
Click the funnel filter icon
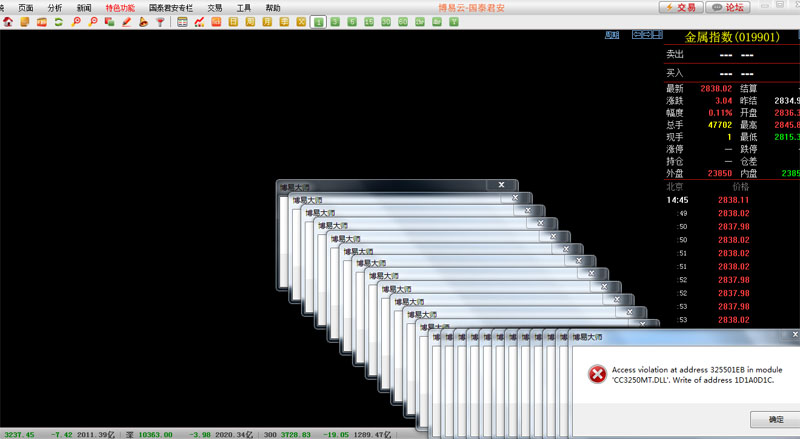pyautogui.click(x=160, y=22)
